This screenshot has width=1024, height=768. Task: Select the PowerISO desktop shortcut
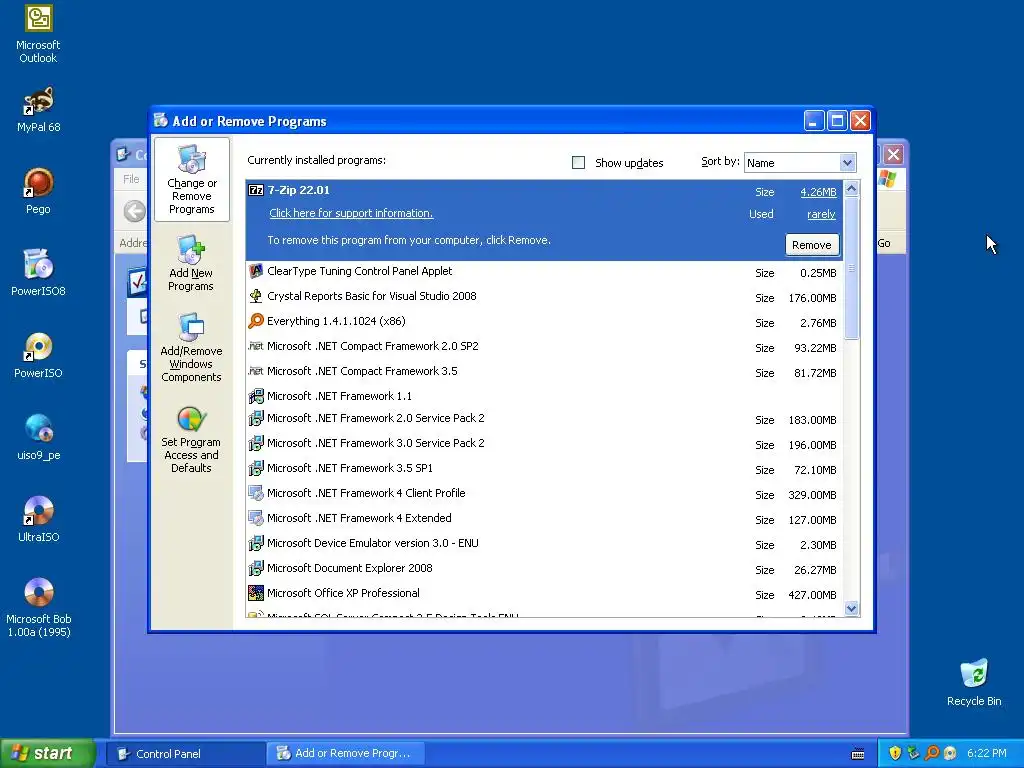pos(38,355)
